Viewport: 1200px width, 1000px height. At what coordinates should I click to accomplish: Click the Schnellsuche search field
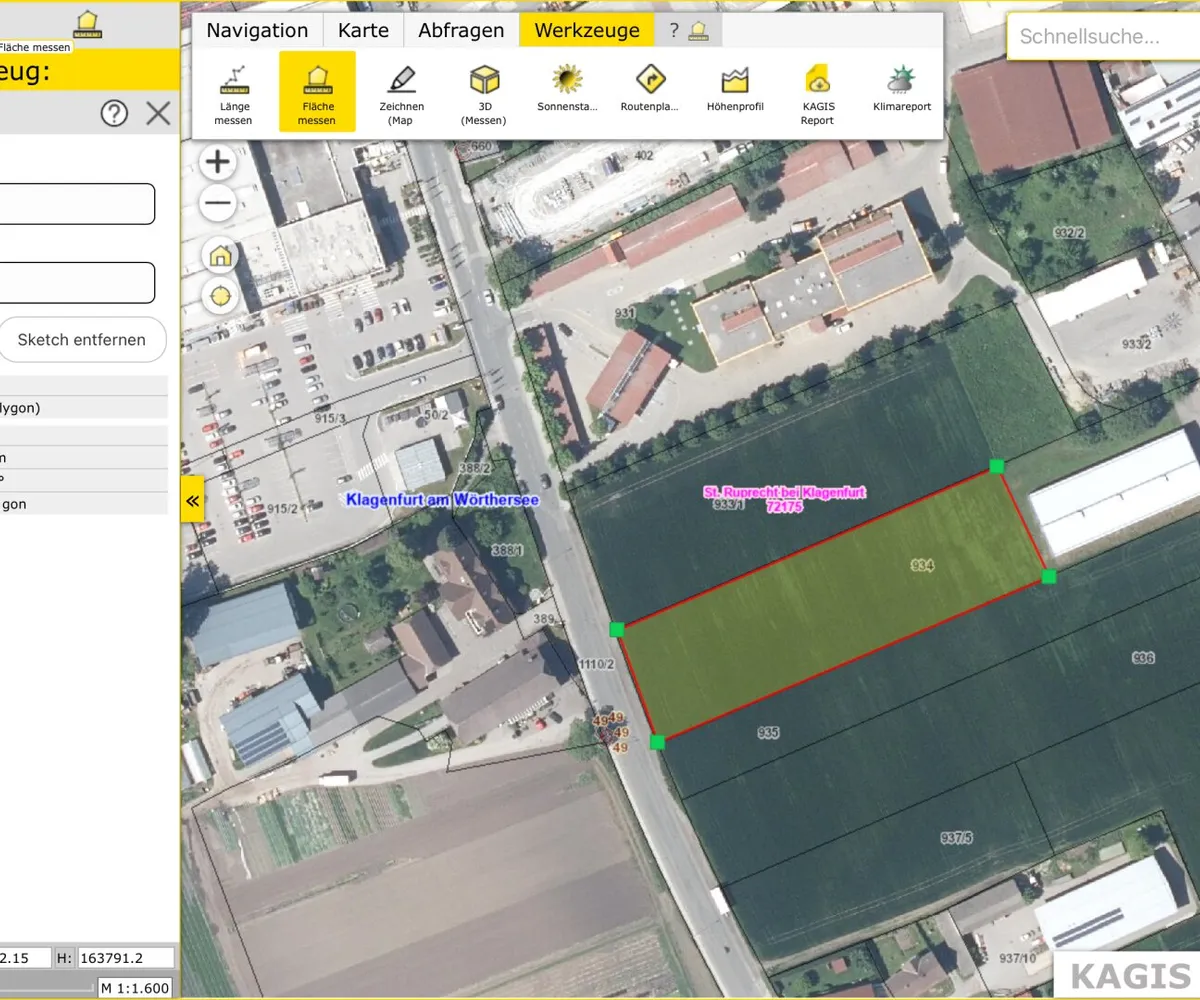click(x=1100, y=38)
